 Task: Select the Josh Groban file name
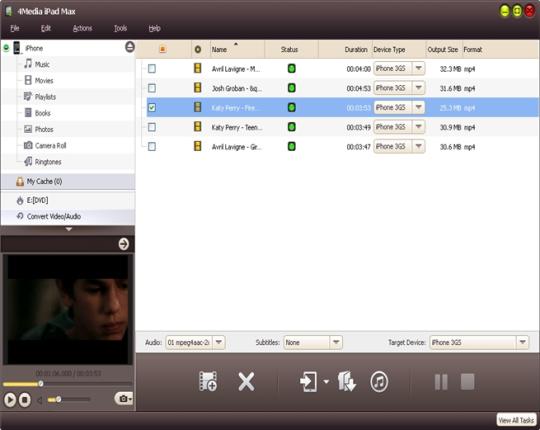pos(237,88)
